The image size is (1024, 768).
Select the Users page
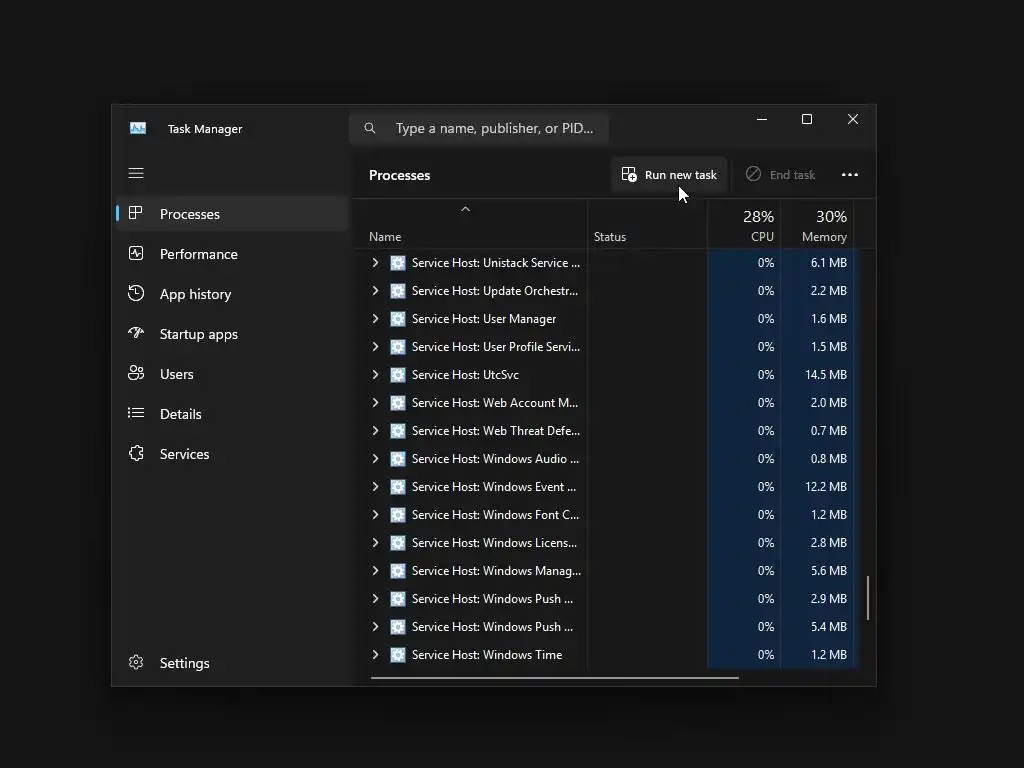click(232, 374)
